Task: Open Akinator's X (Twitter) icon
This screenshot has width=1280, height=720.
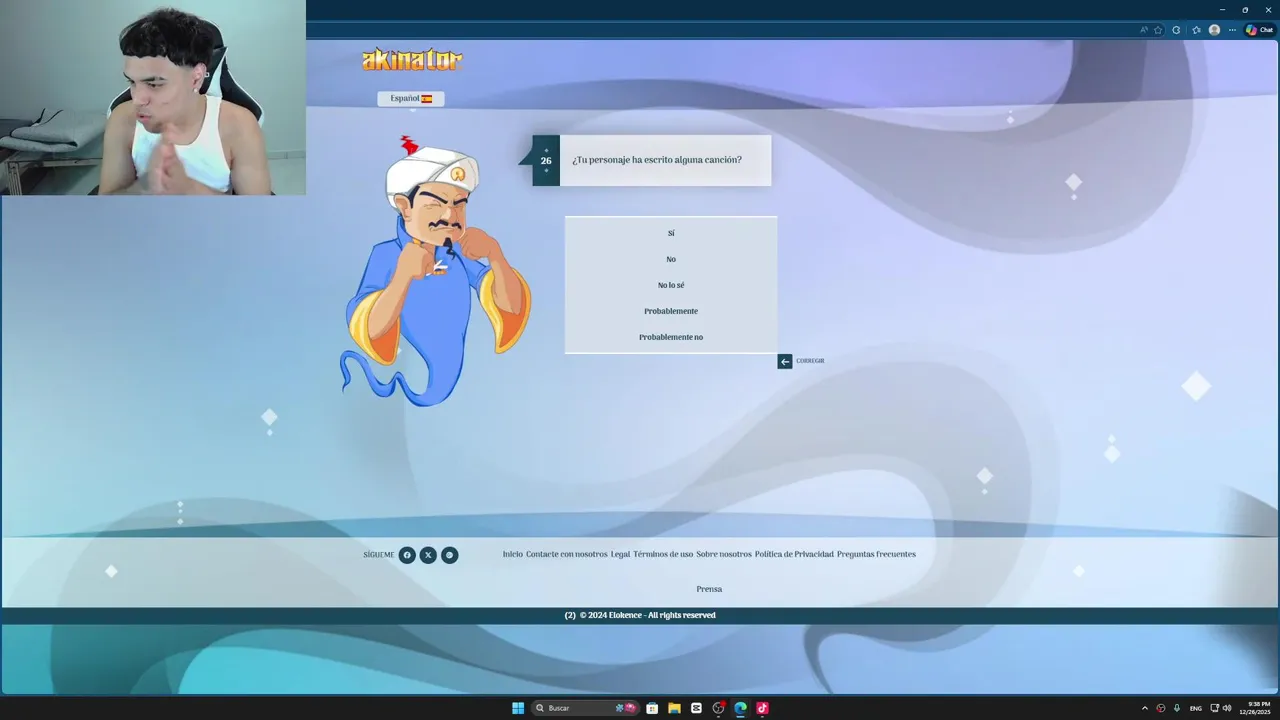Action: 428,555
